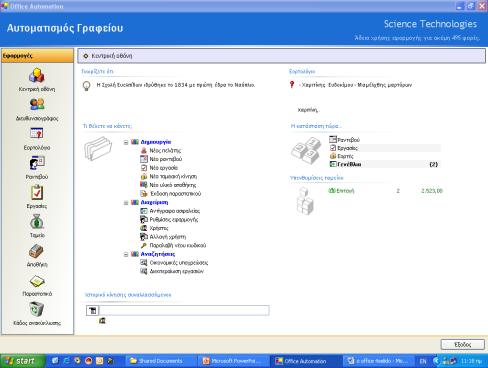The image size is (488, 368).
Task: Open the address book people icon
Action: [x=37, y=105]
